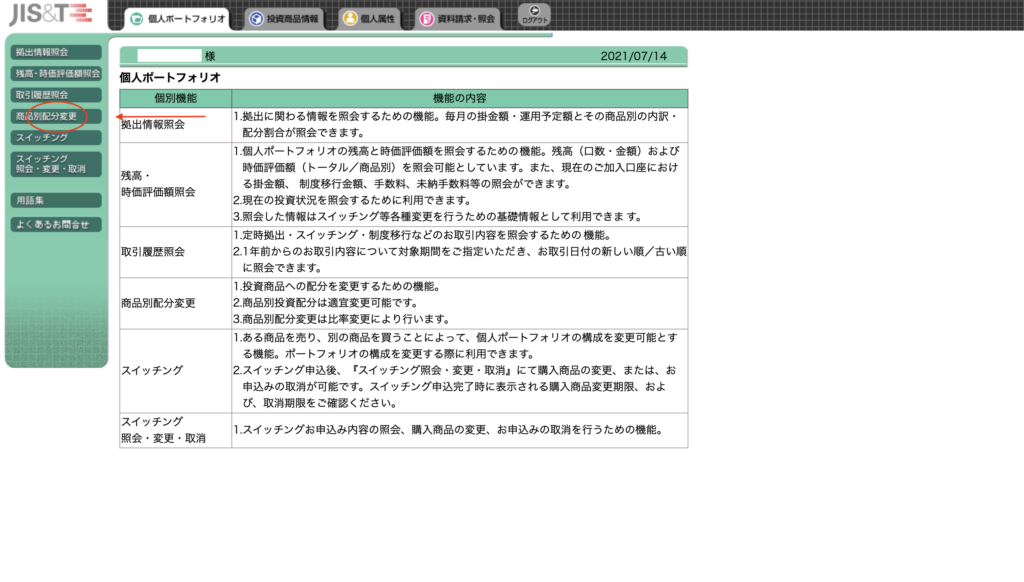1024x582 pixels.
Task: Click the pink icon on 資料請求・照会 tab
Action: (427, 19)
